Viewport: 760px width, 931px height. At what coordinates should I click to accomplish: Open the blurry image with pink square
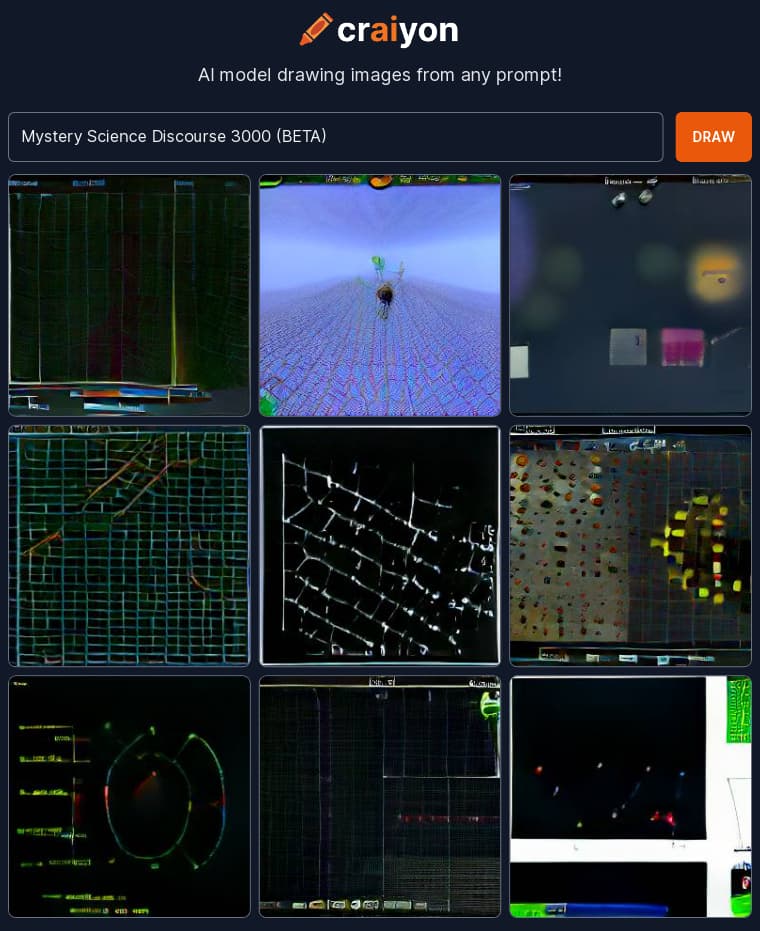(x=631, y=295)
